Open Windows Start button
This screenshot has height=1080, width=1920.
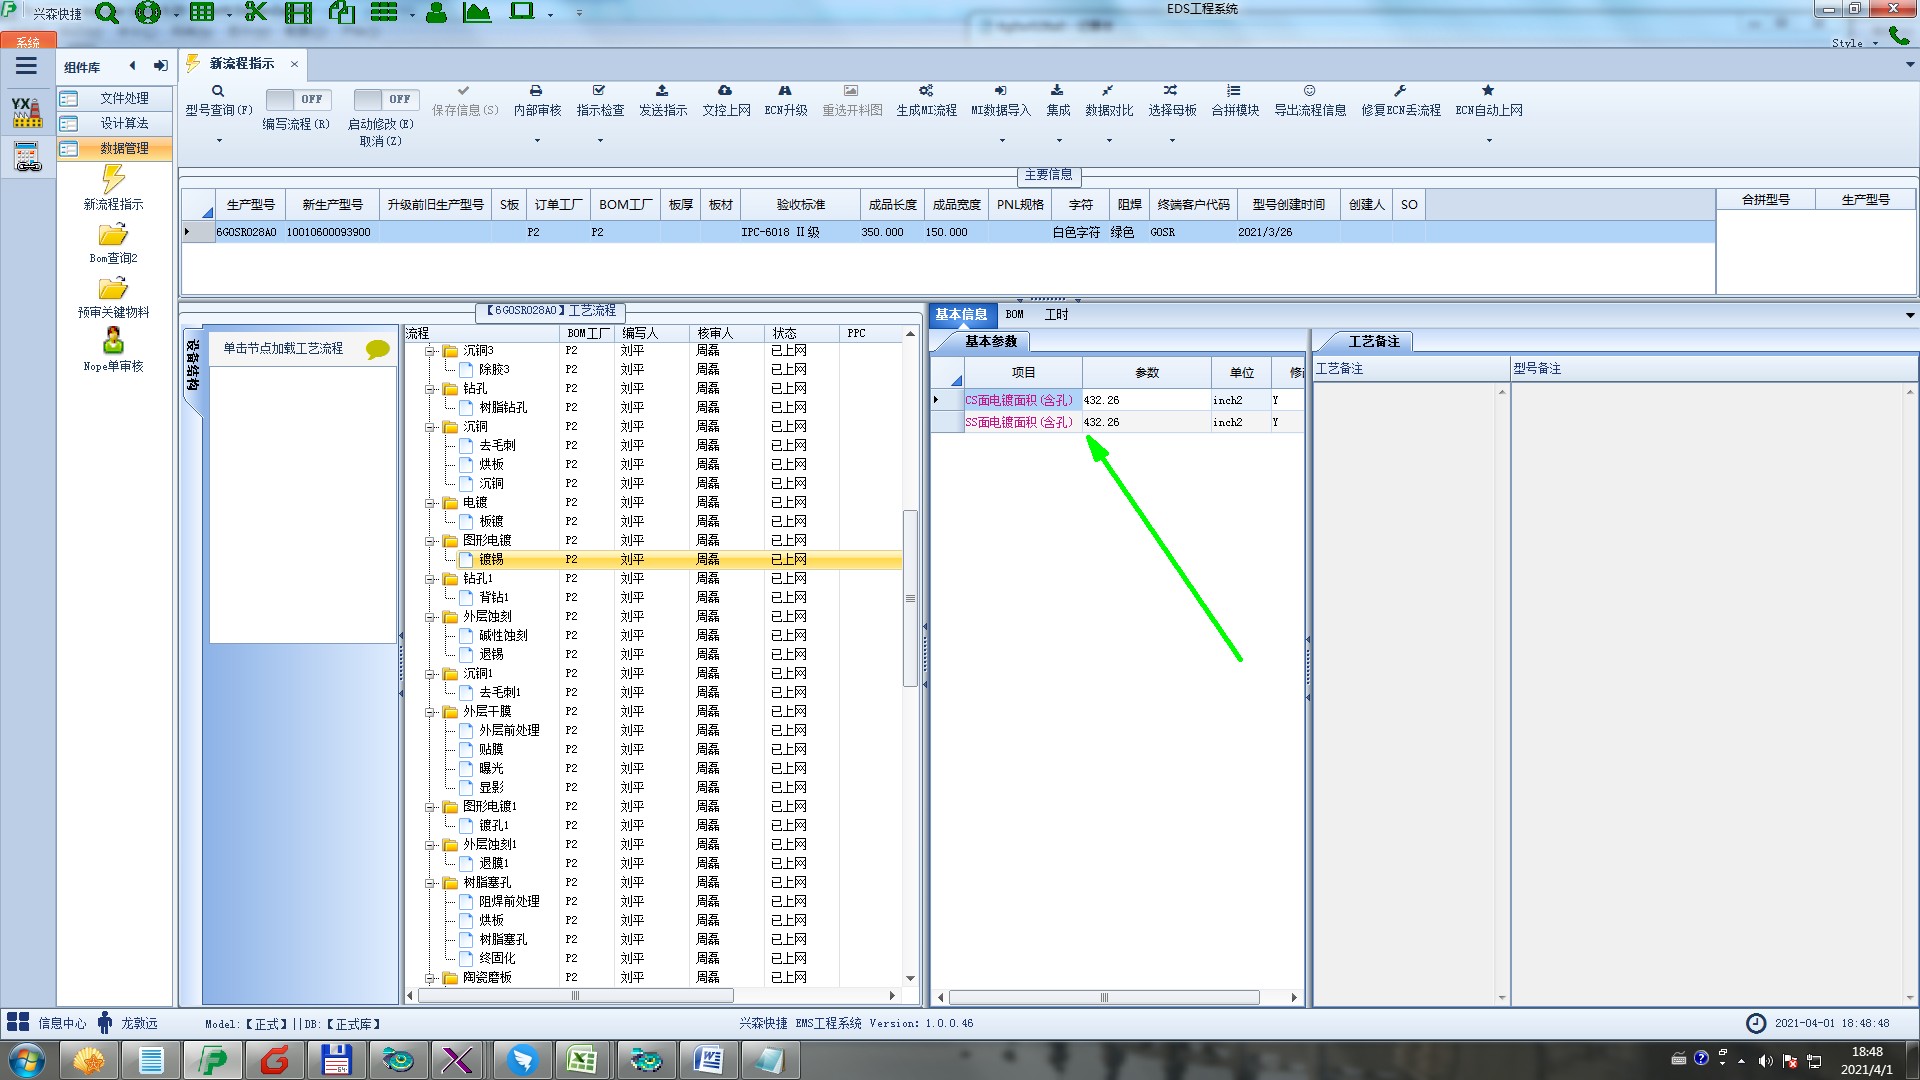pyautogui.click(x=27, y=1060)
